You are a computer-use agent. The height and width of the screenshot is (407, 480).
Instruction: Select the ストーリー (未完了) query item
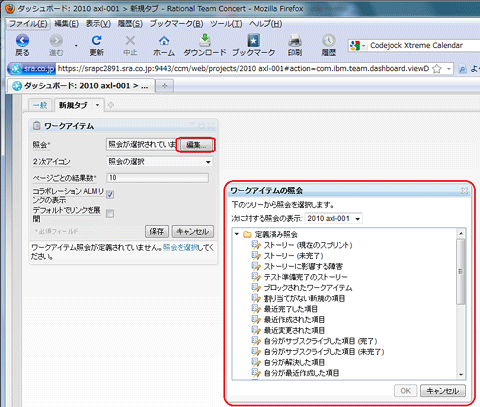tap(294, 256)
